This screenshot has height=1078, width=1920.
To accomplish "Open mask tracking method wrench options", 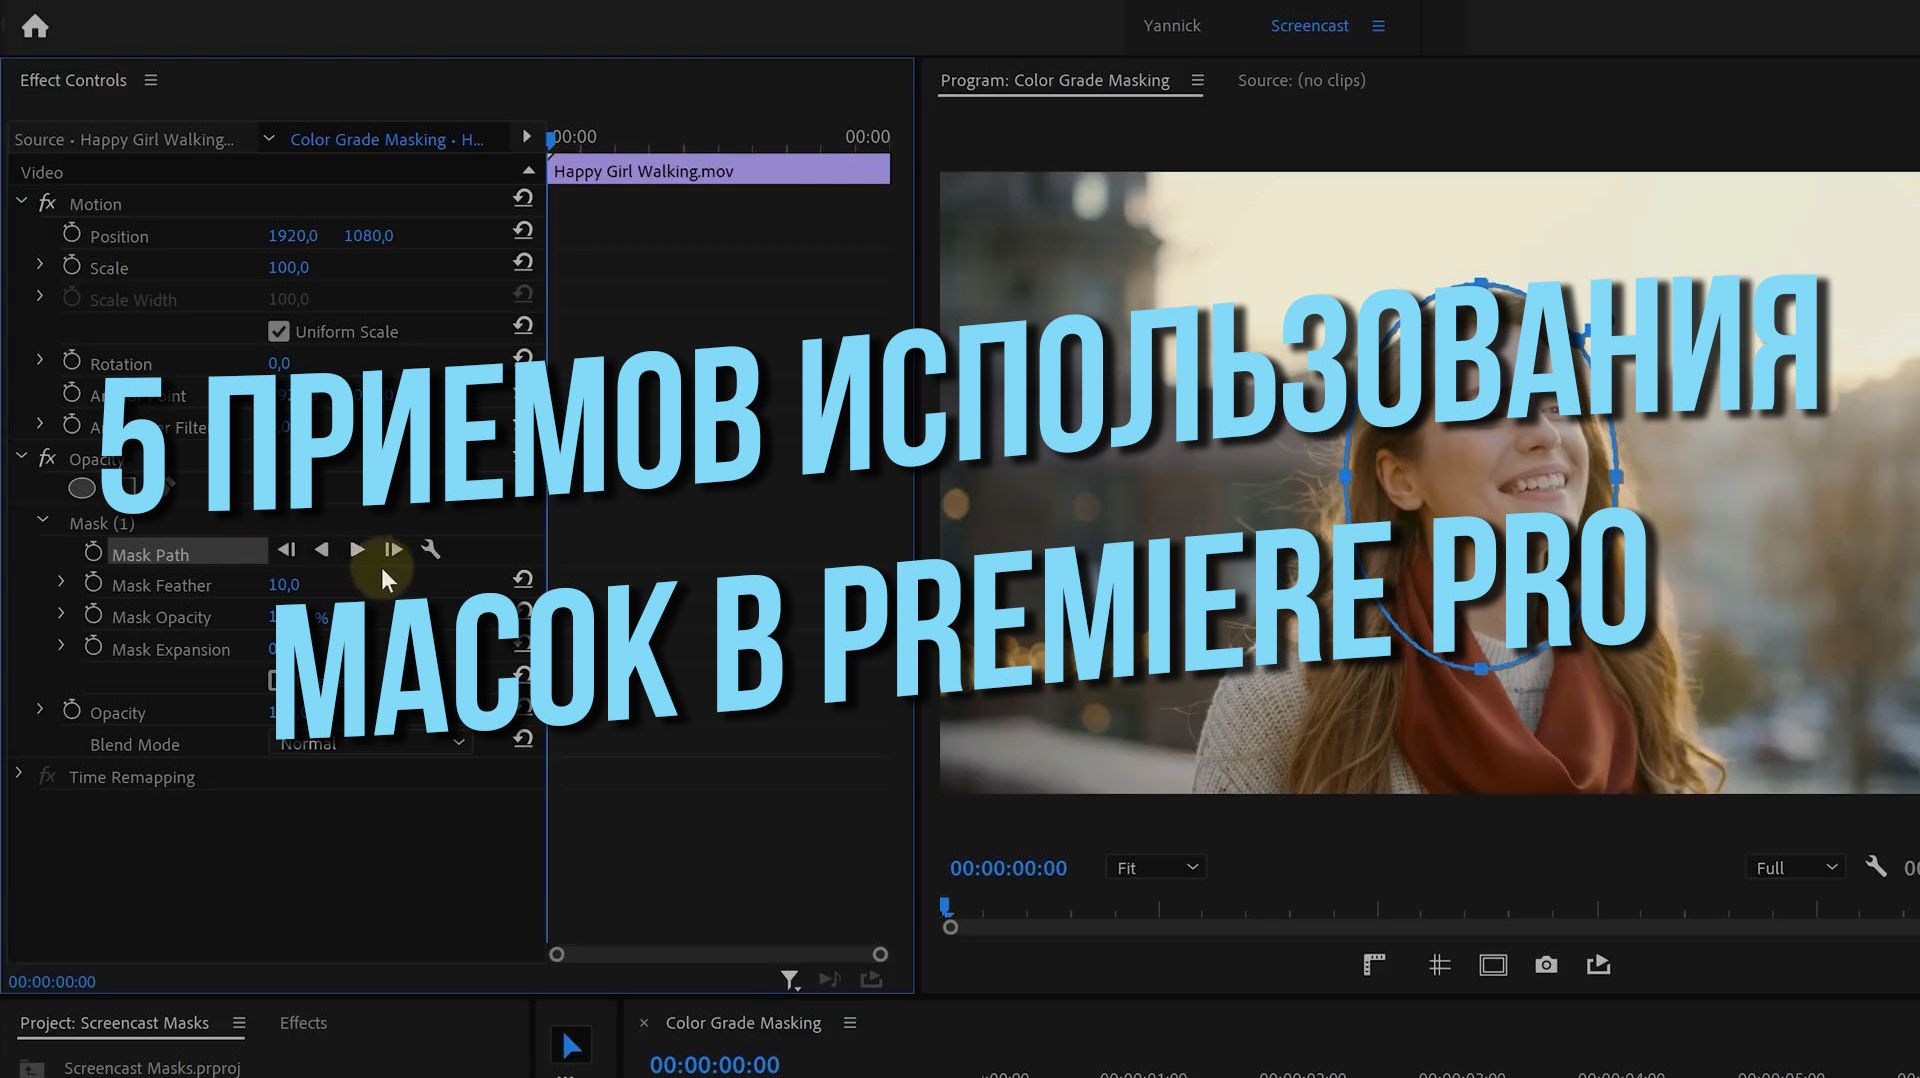I will pyautogui.click(x=431, y=549).
